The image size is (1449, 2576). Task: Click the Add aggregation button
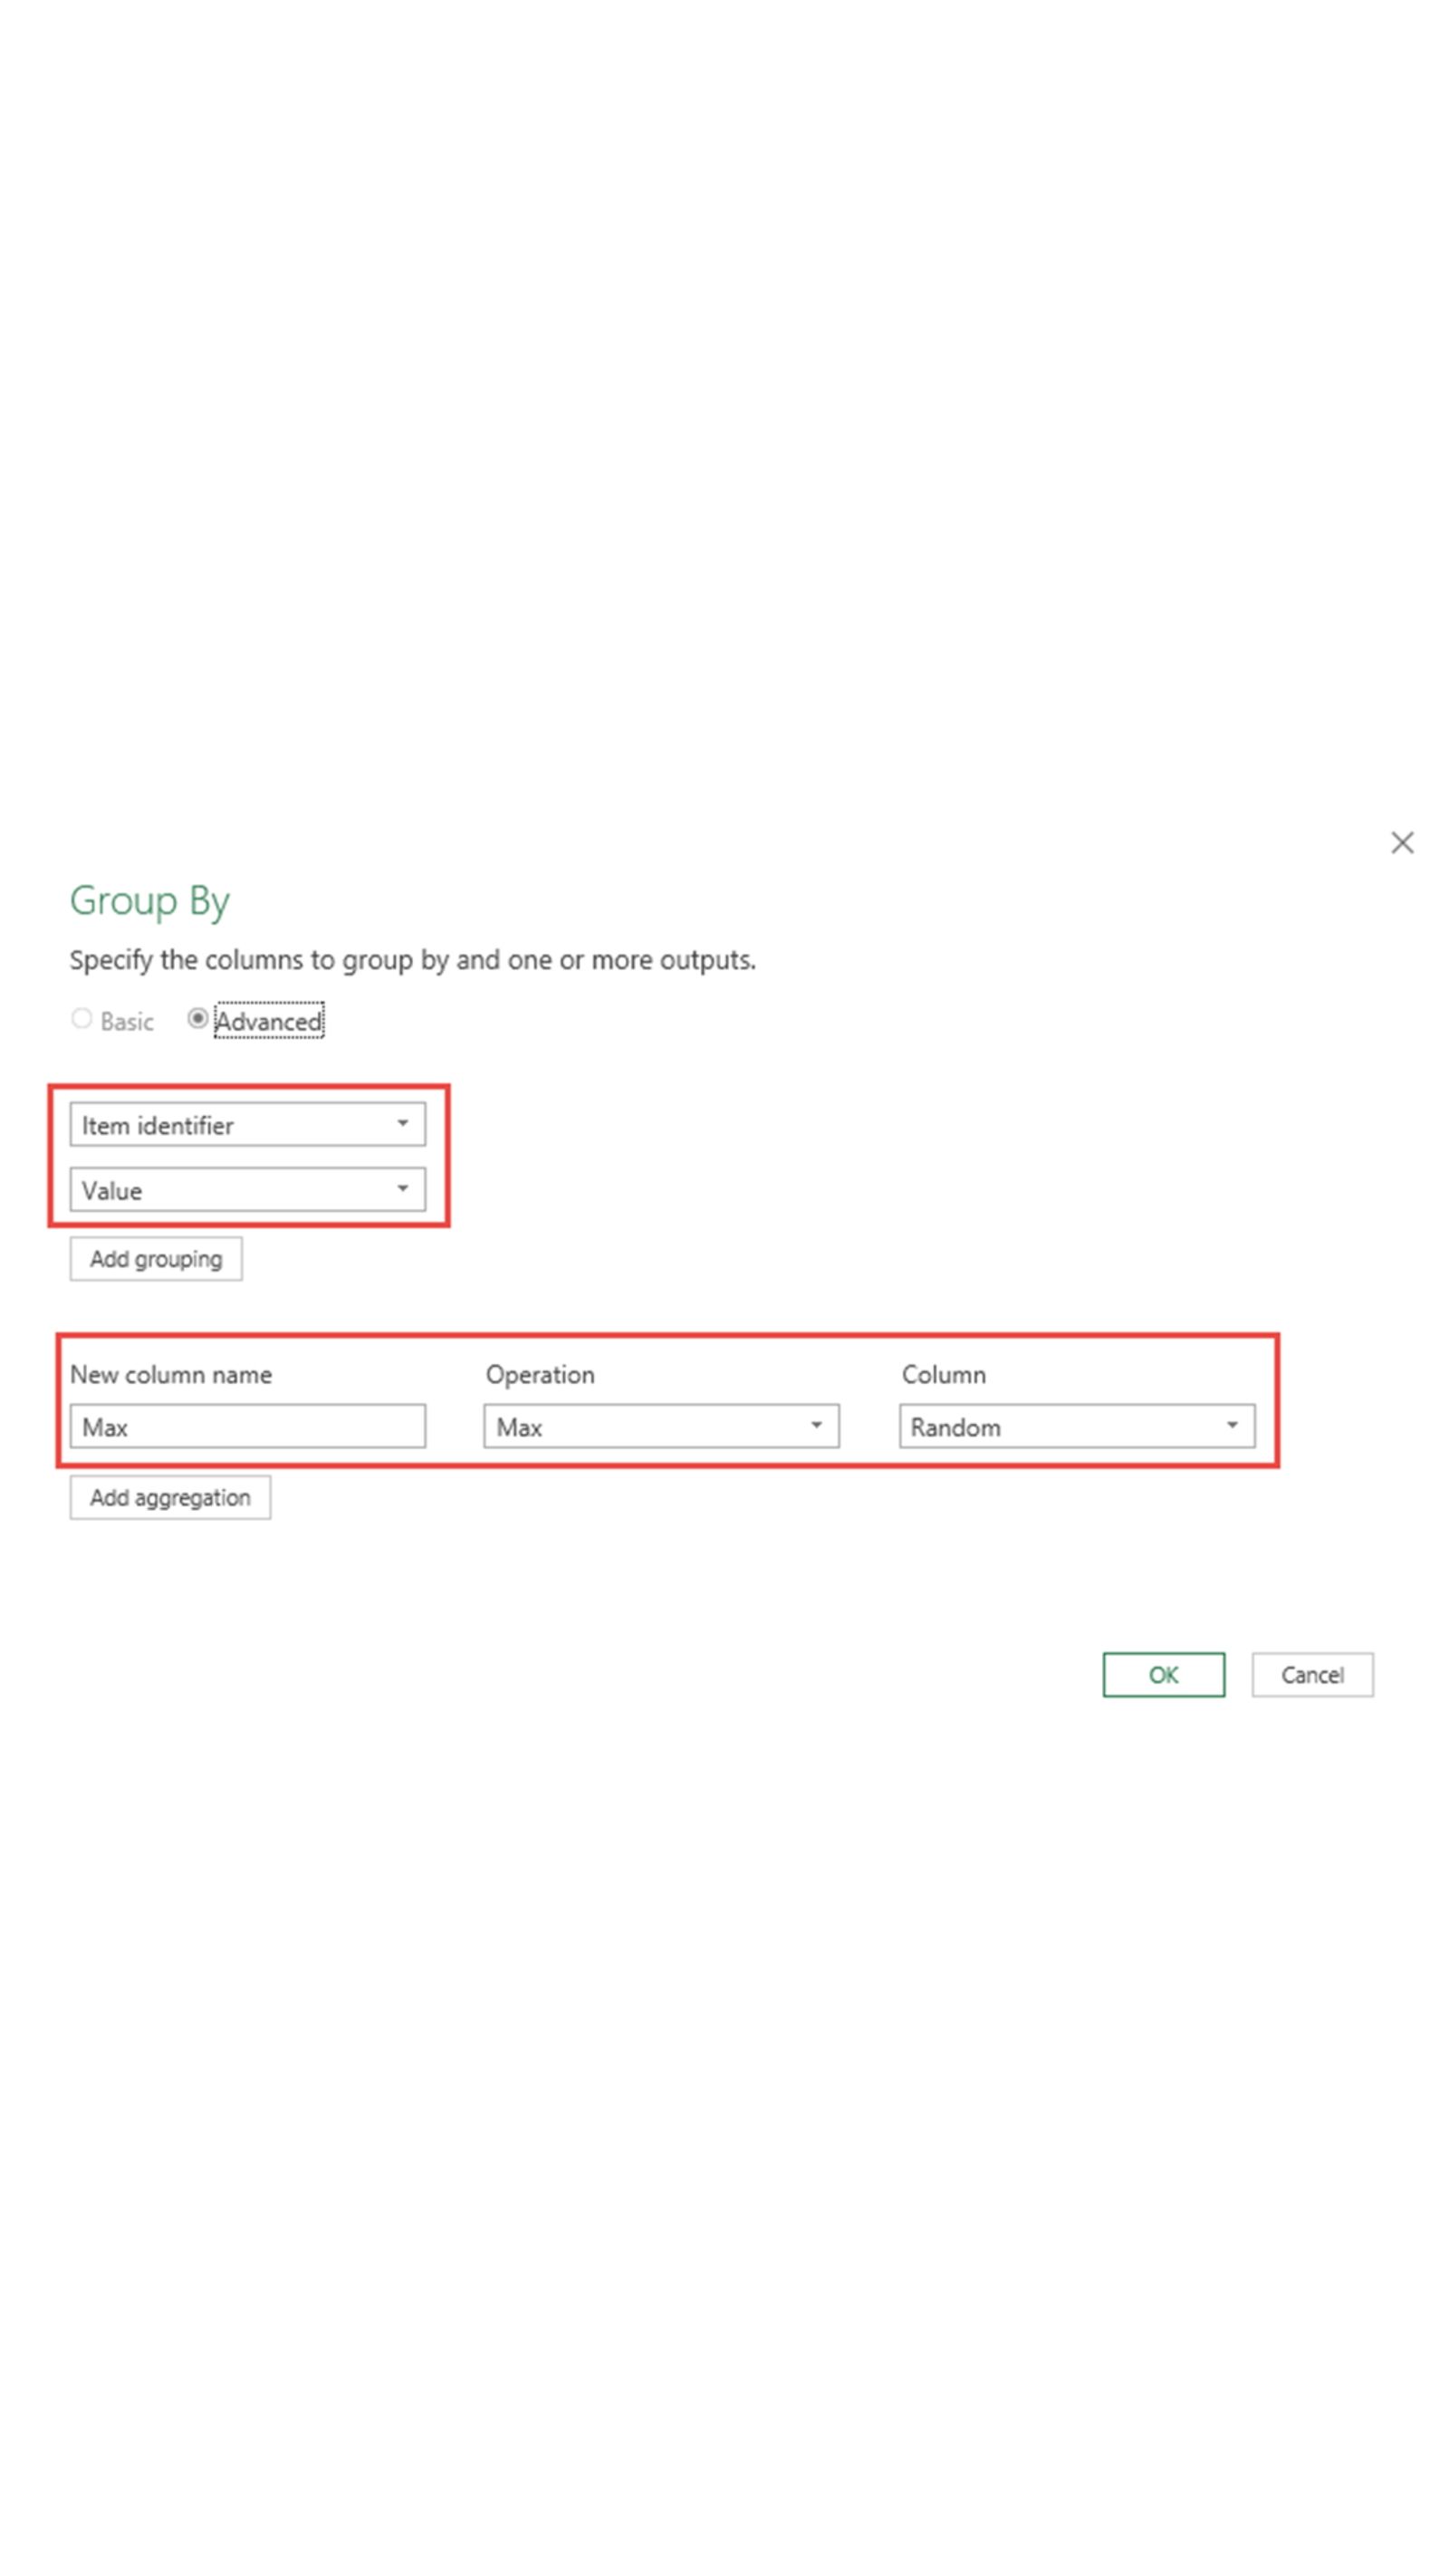click(170, 1498)
